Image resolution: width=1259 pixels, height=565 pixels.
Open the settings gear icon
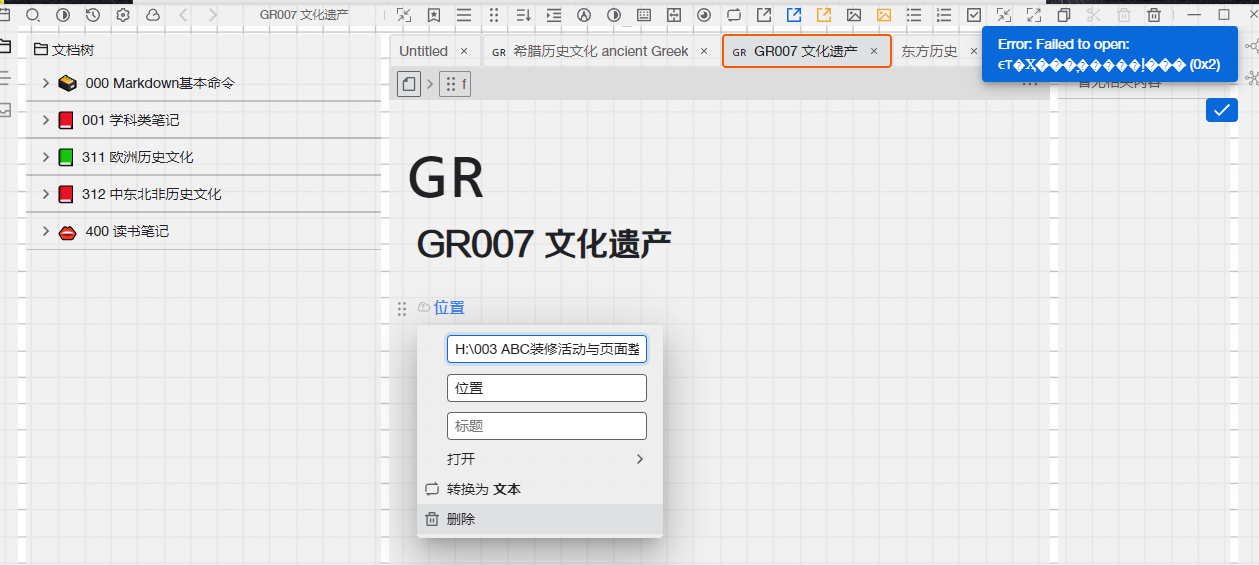123,15
